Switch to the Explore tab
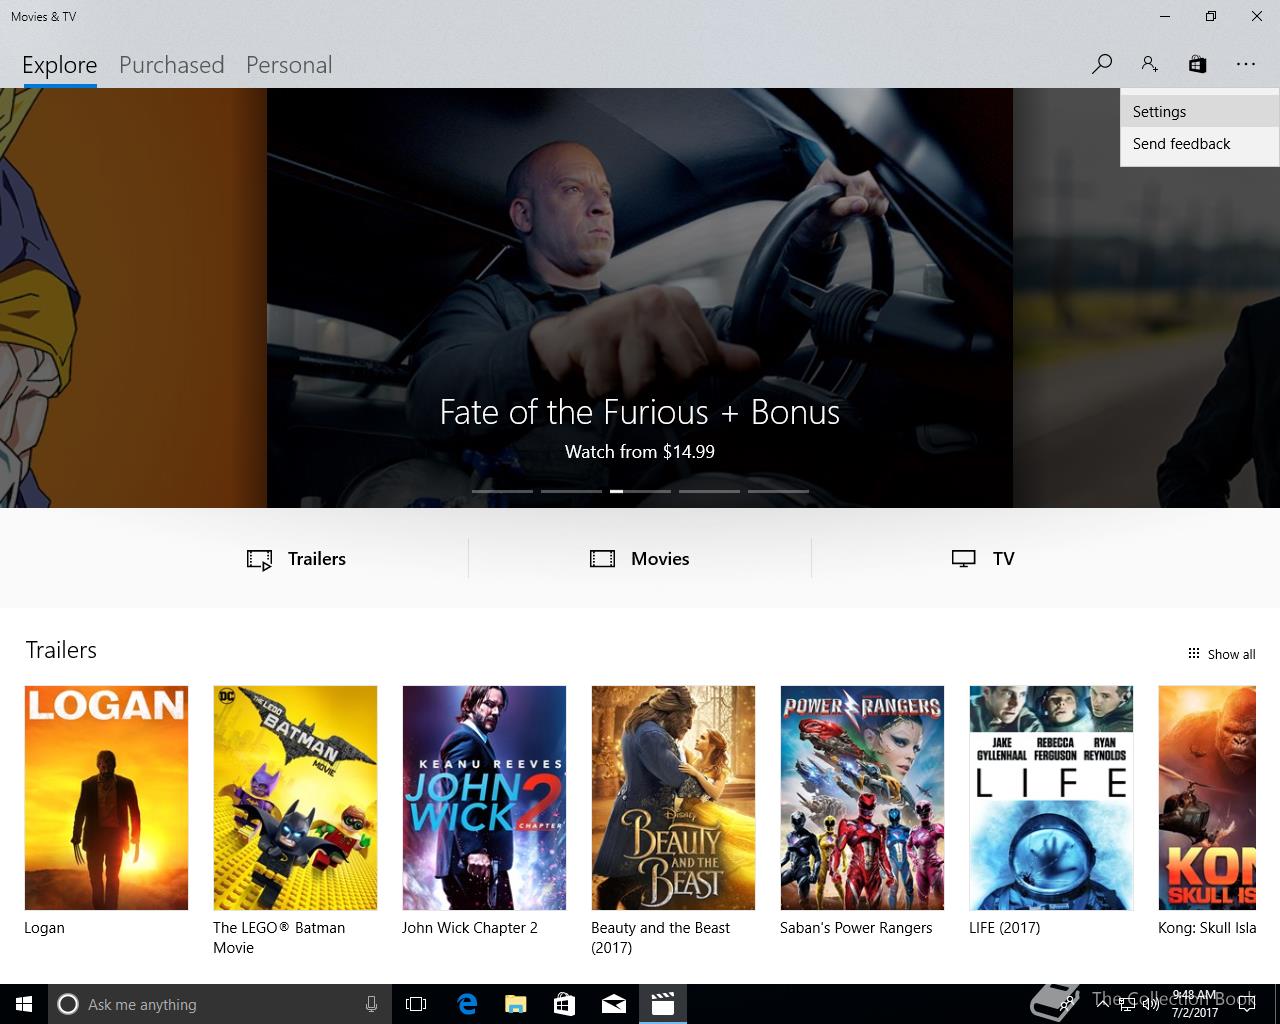Image resolution: width=1280 pixels, height=1024 pixels. pyautogui.click(x=60, y=65)
